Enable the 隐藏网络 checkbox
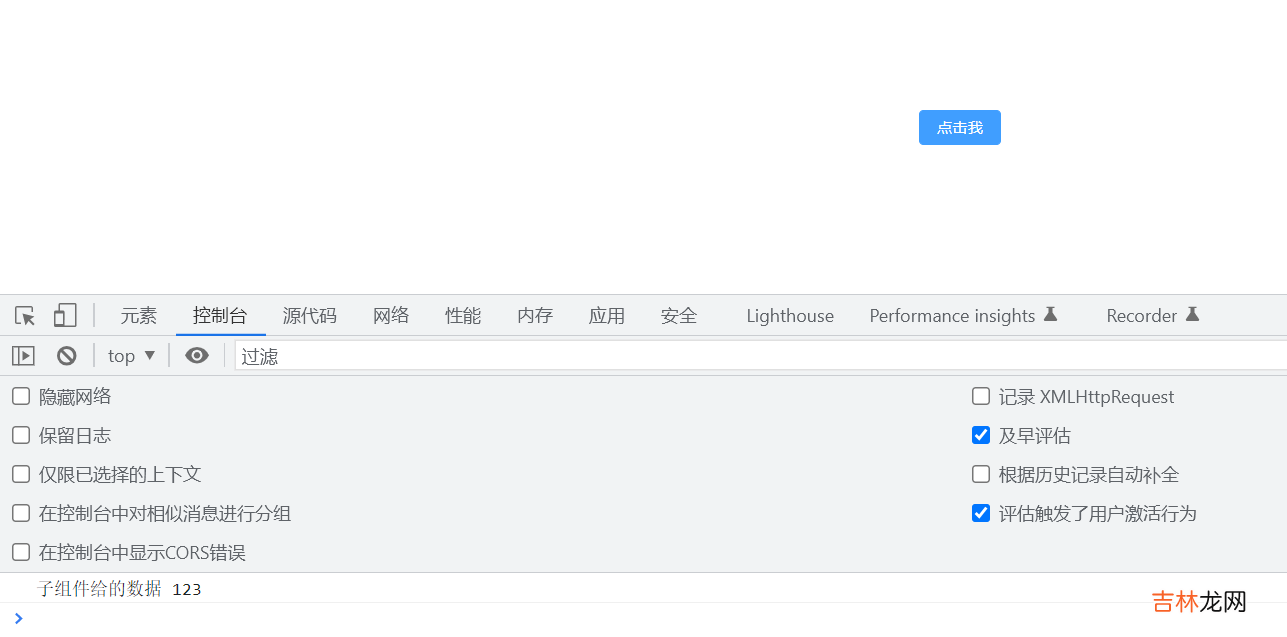Image resolution: width=1287 pixels, height=637 pixels. click(x=21, y=397)
